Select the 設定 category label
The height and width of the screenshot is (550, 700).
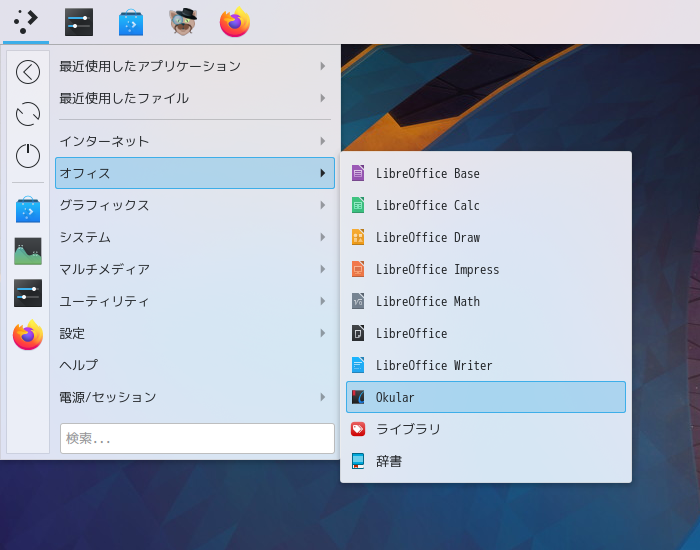[72, 333]
